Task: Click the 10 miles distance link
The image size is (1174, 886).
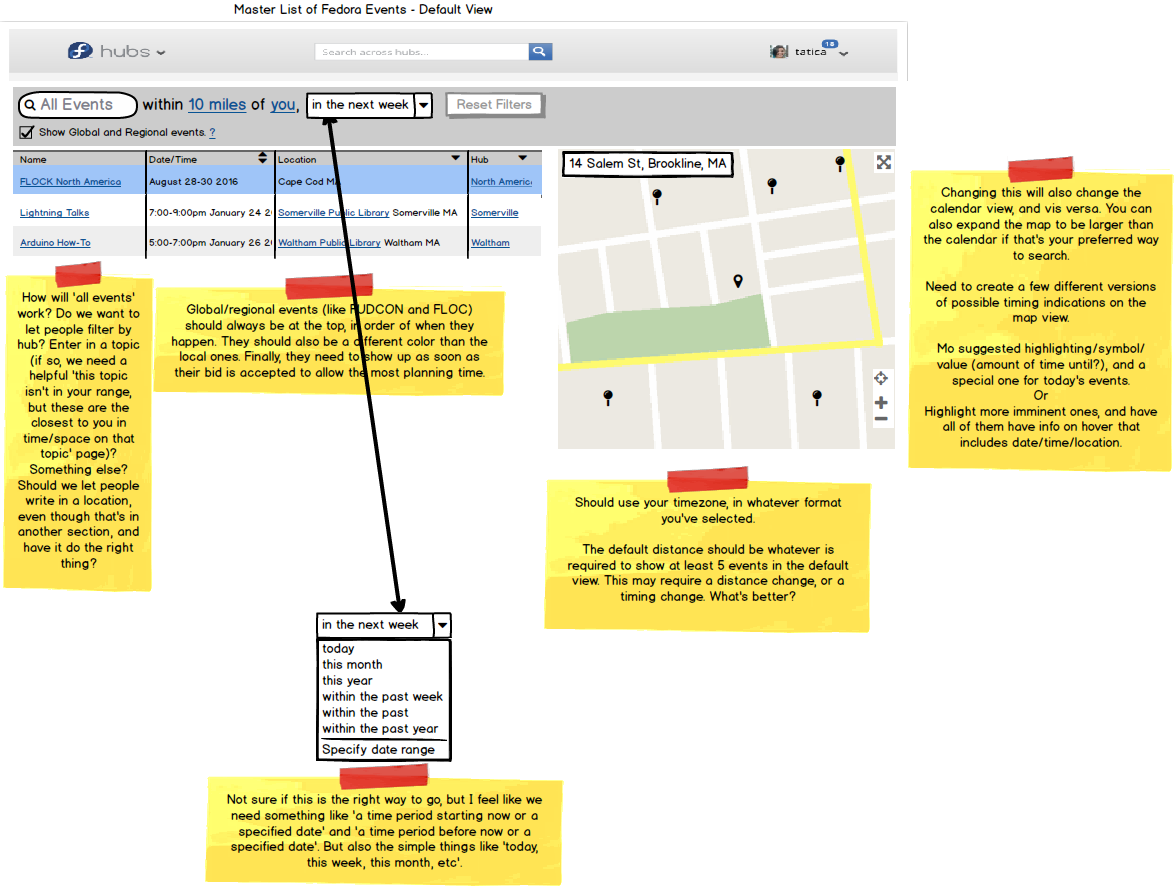Action: pos(217,105)
